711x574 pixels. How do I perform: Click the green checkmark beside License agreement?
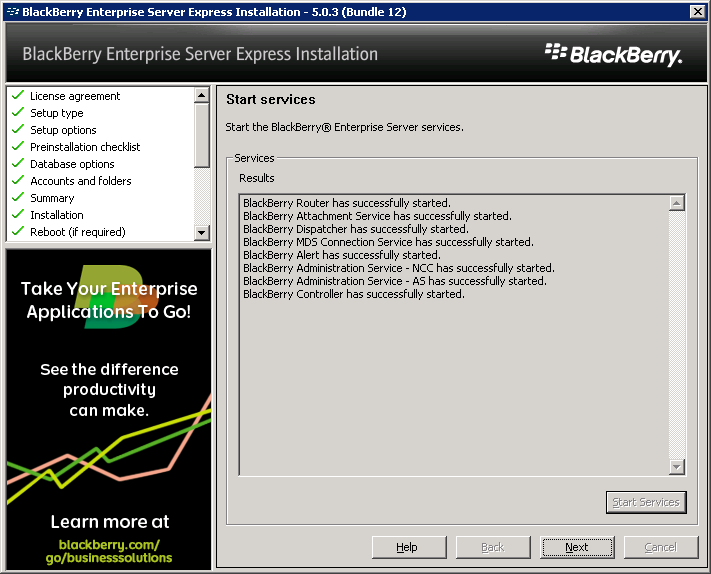18,95
